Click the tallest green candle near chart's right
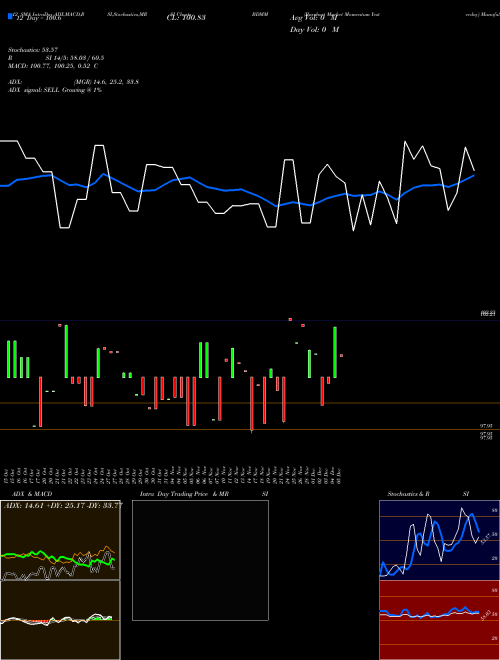Image resolution: width=500 pixels, height=660 pixels. point(335,352)
